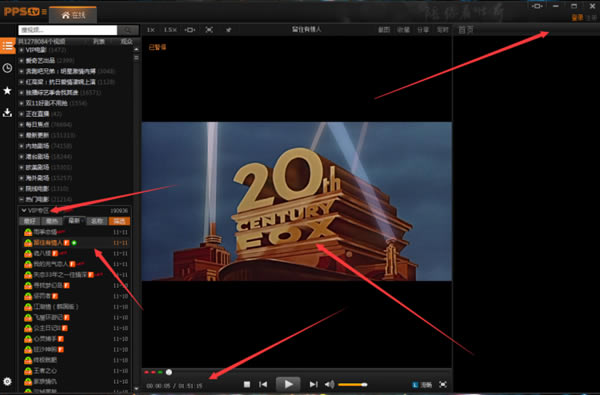Open favorites star sidebar icon

(x=7, y=91)
